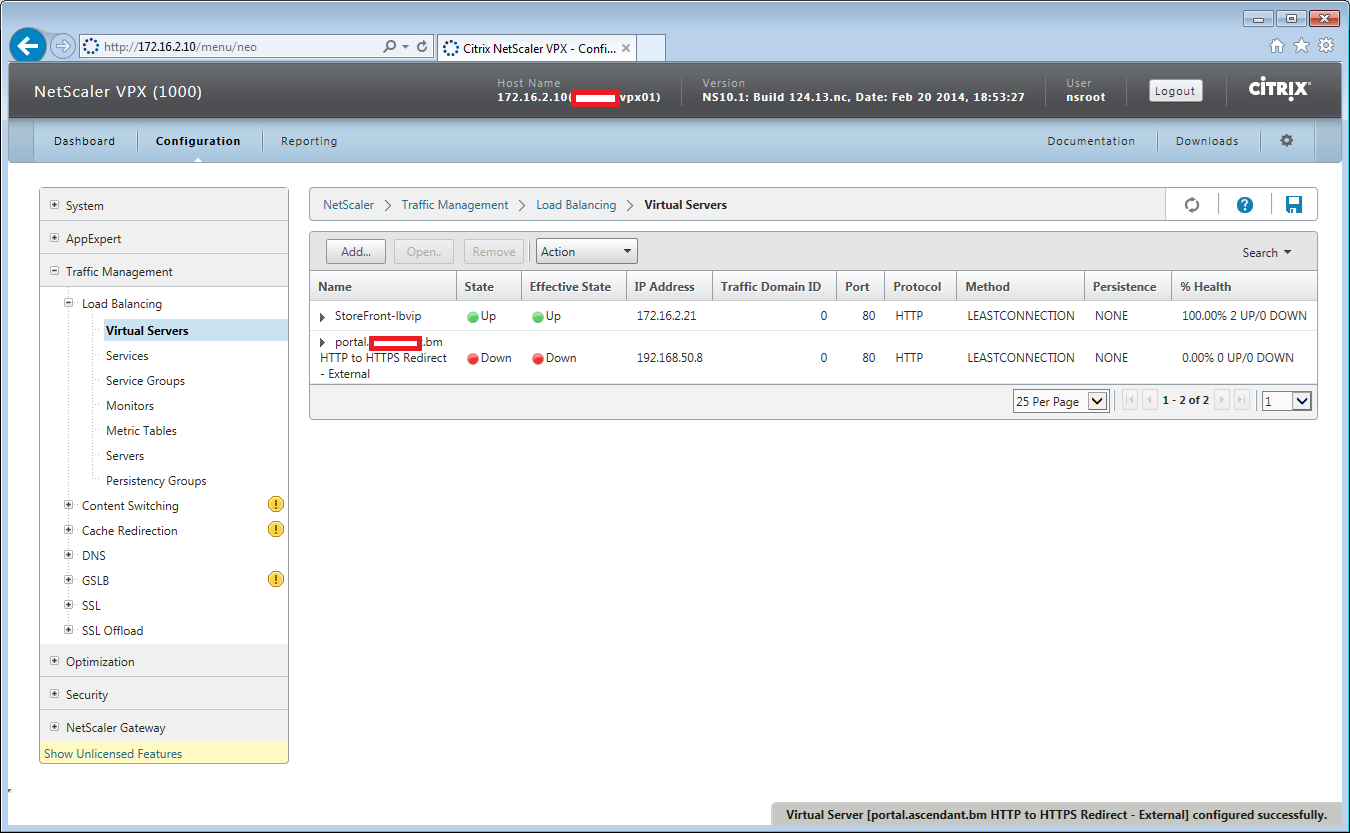The image size is (1350, 833).
Task: Click the red Effective State icon for portal server
Action: tap(538, 359)
